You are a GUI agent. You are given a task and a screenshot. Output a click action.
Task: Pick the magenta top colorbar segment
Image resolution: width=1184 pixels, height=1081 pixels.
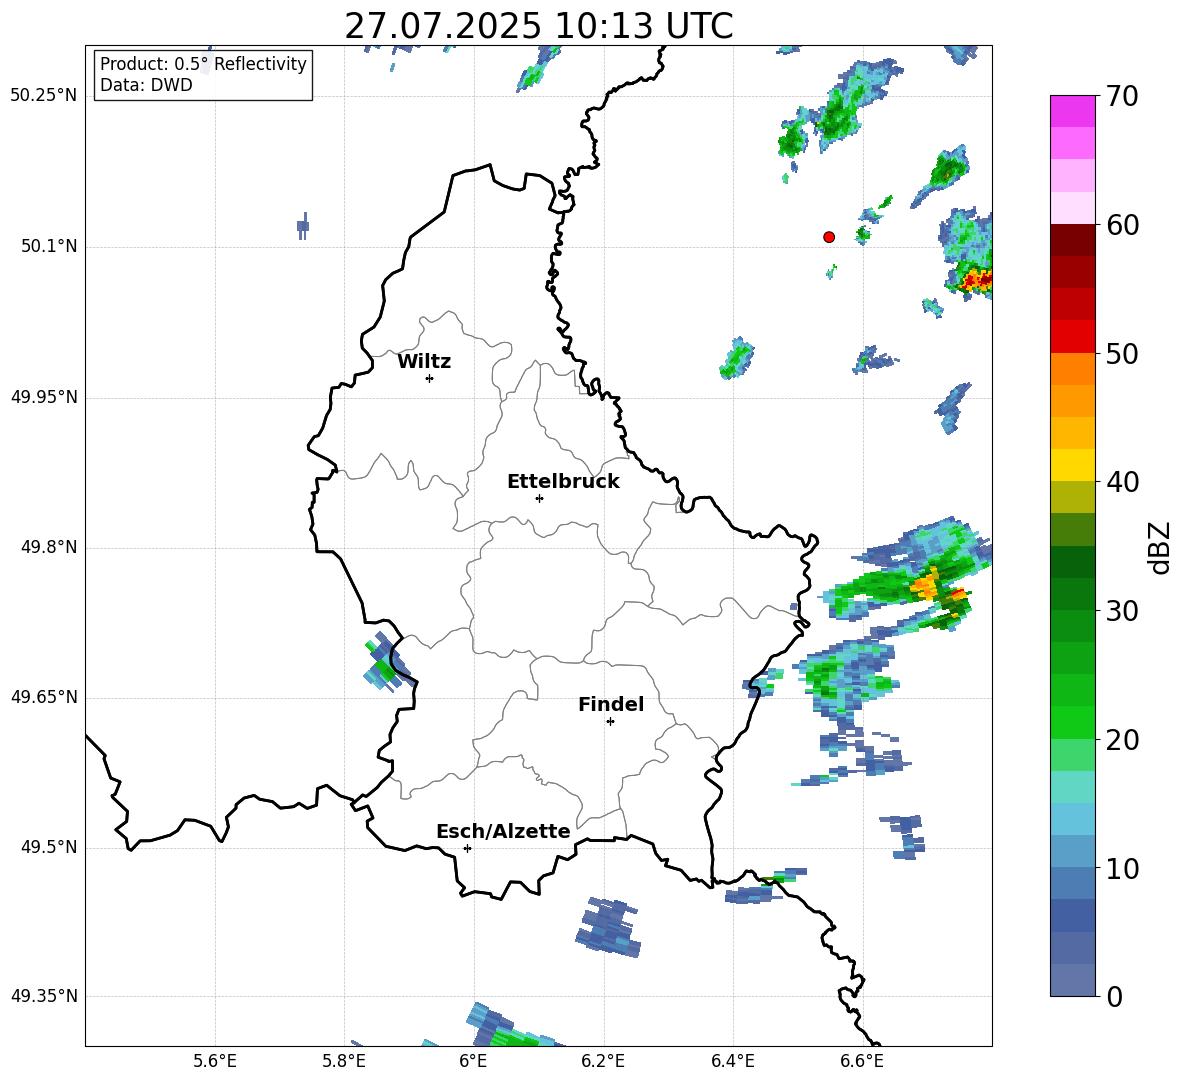(1072, 112)
